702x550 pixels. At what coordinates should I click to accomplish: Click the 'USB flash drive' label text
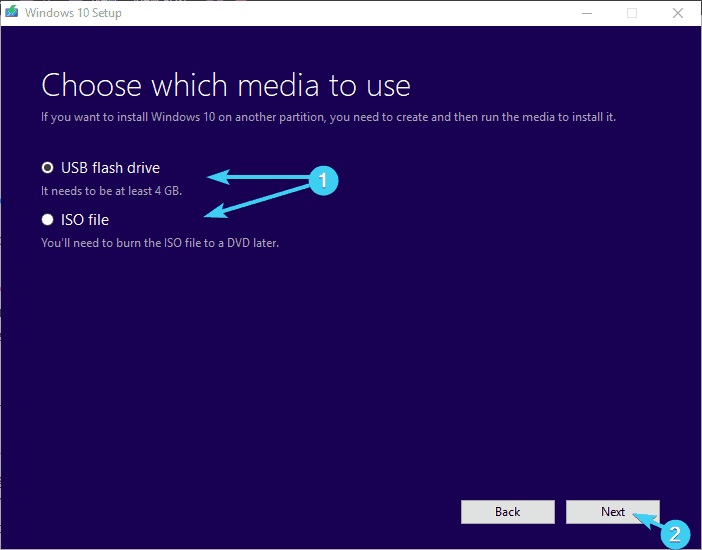(x=111, y=168)
